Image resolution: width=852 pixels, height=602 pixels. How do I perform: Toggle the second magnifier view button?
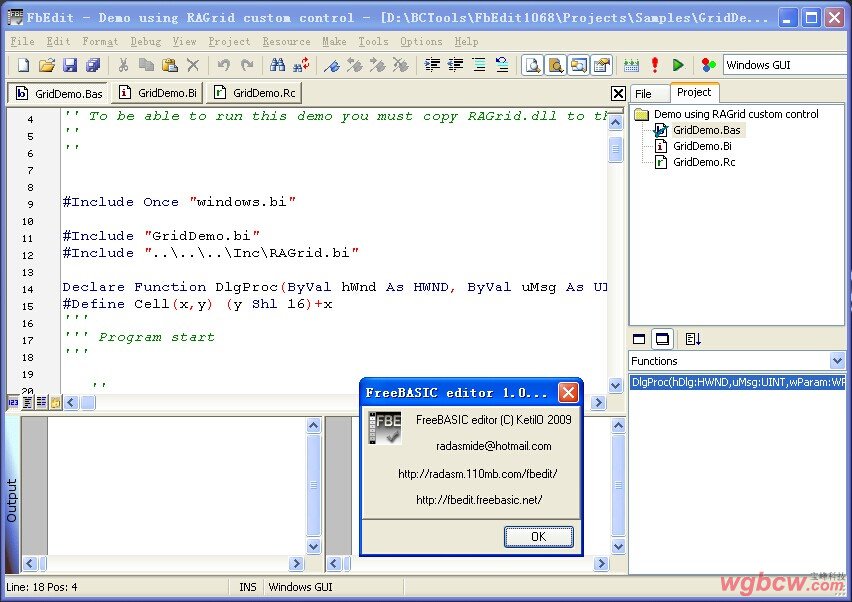[555, 65]
